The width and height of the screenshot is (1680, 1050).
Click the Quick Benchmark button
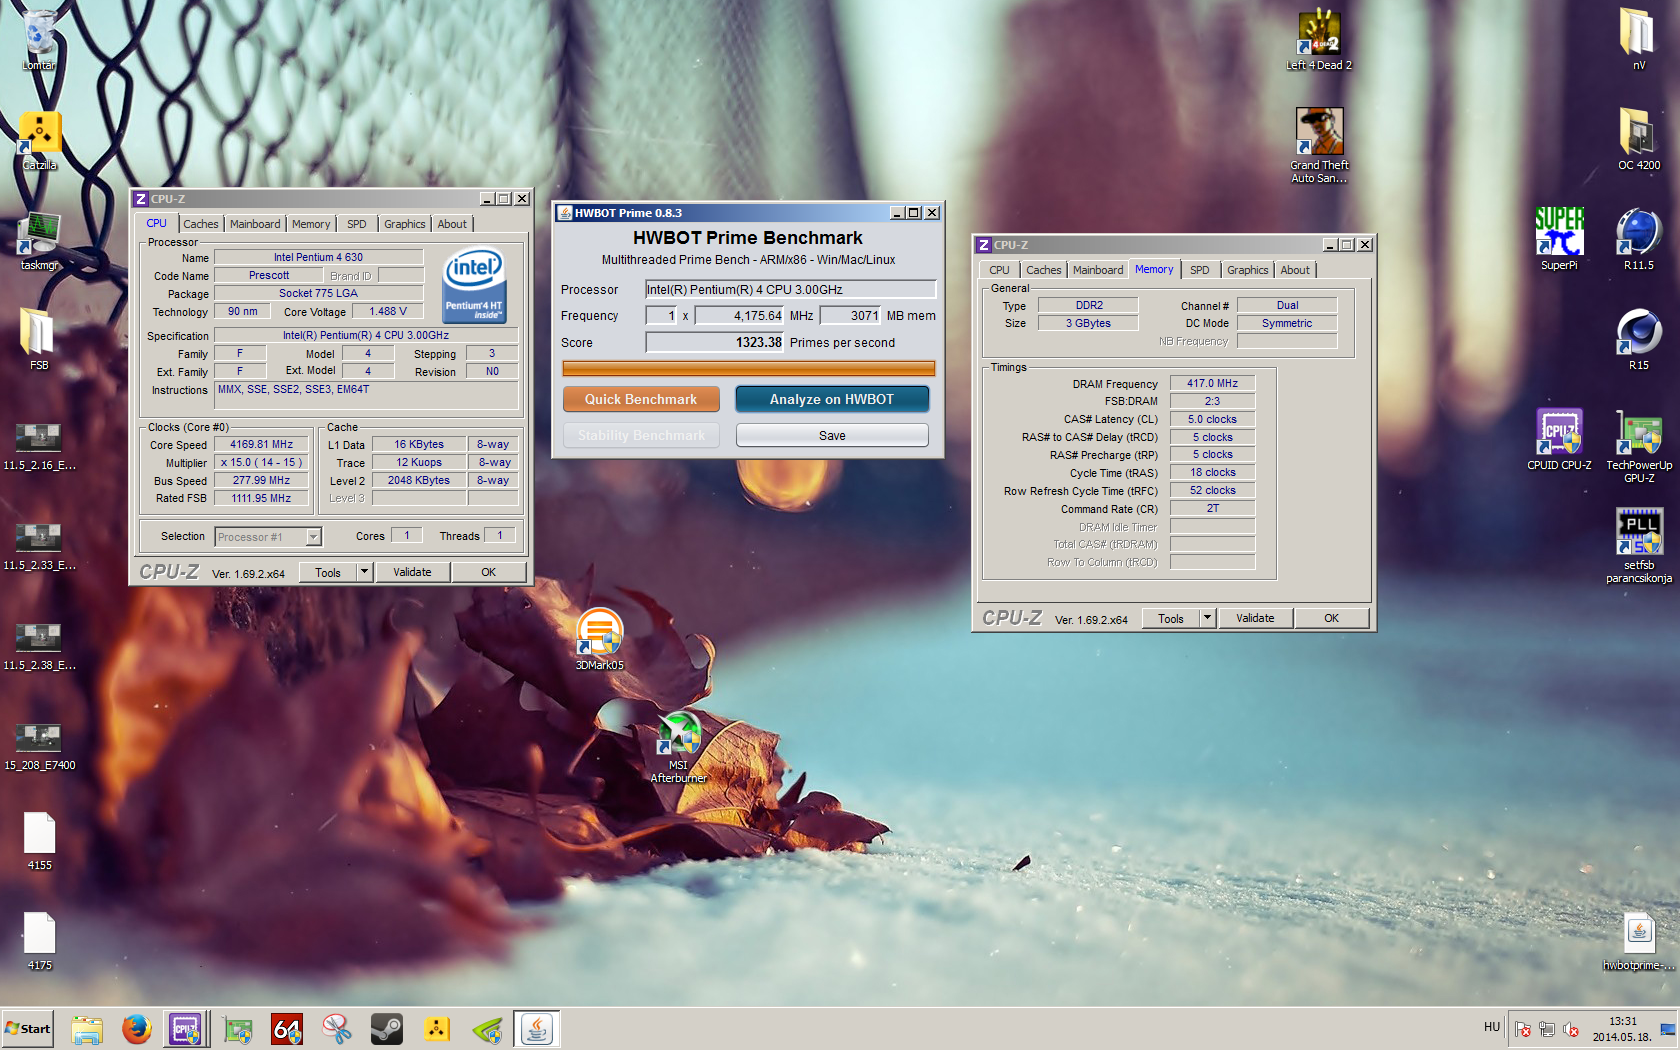[x=641, y=399]
